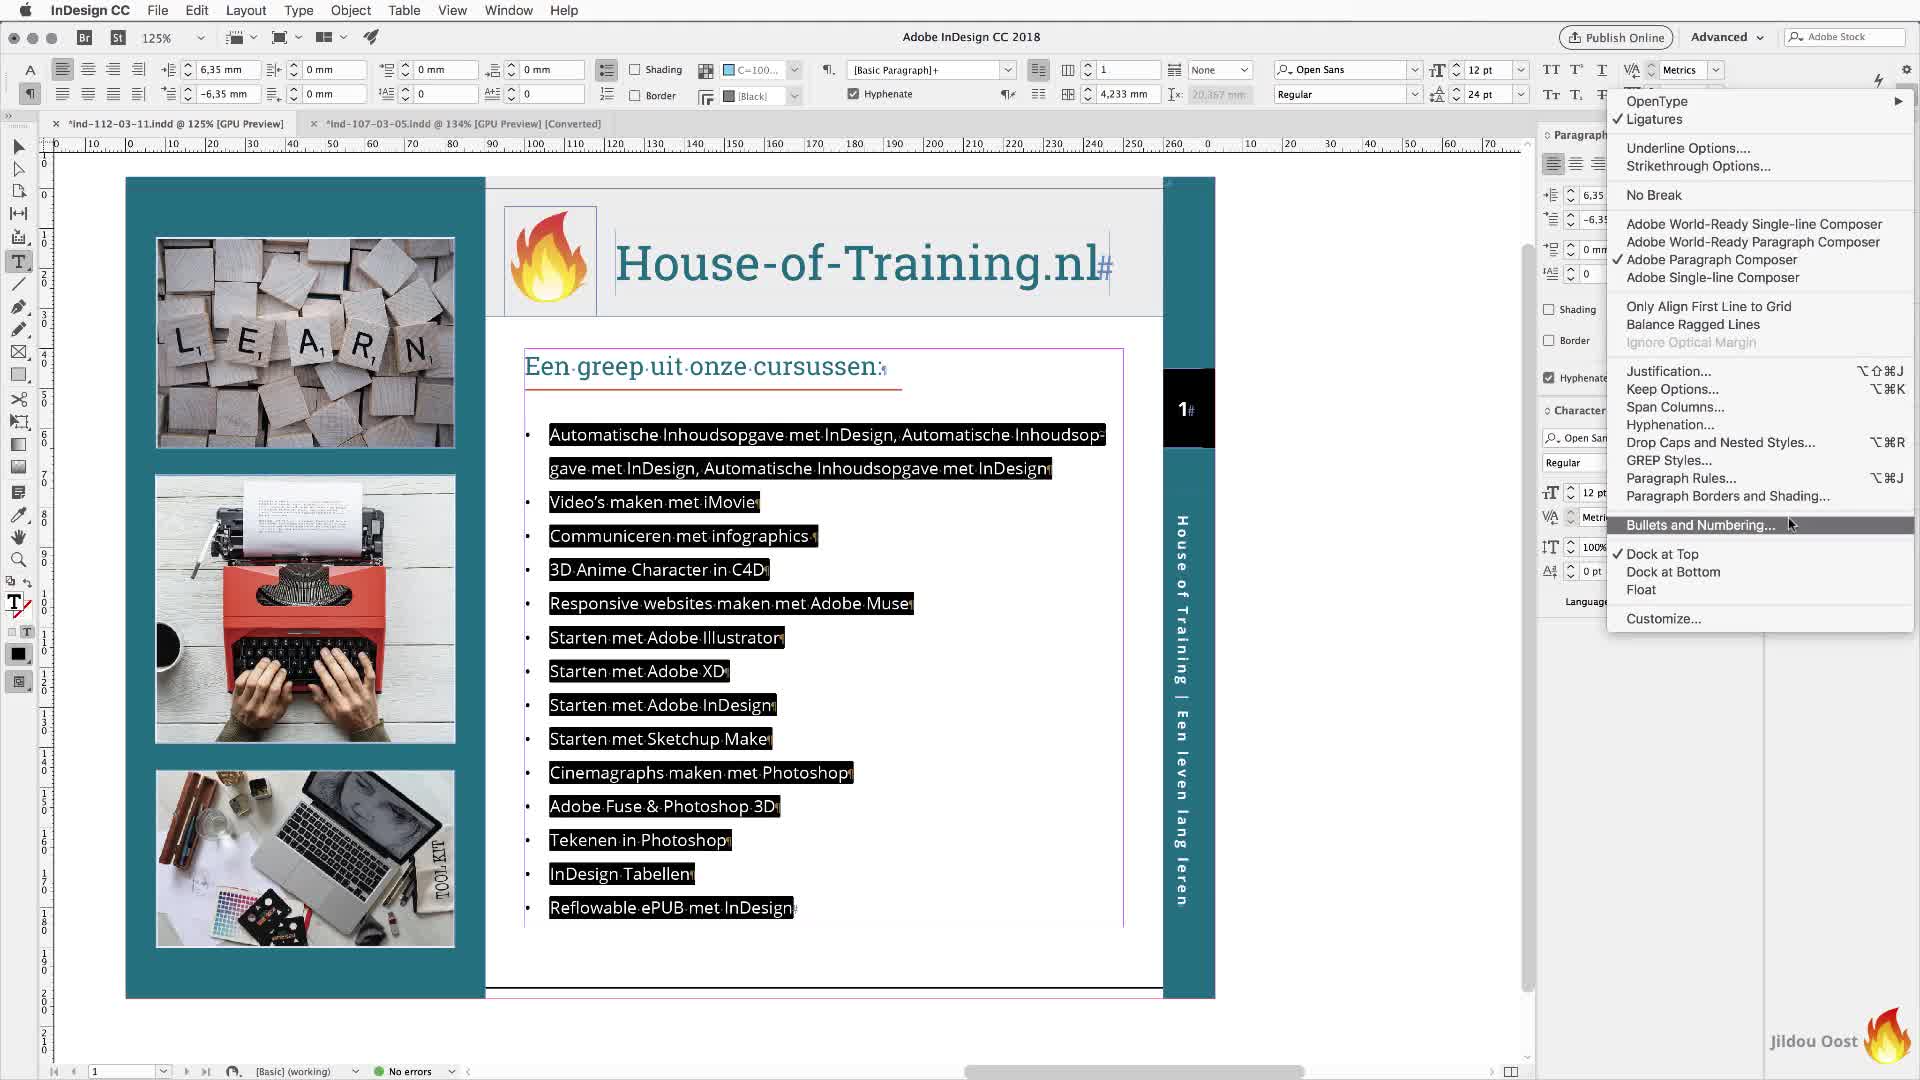Select Paragraph Rules option

pyautogui.click(x=1760, y=479)
